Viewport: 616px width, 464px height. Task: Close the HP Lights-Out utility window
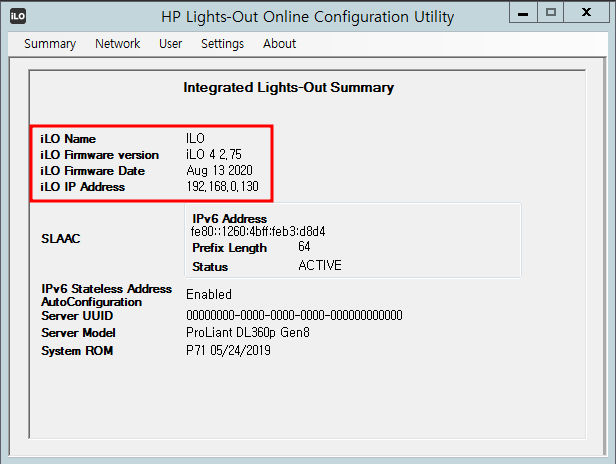tap(587, 13)
